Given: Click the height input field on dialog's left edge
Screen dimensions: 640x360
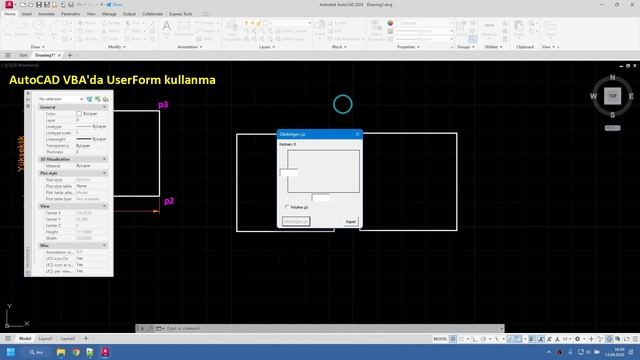Looking at the screenshot, I should (289, 173).
